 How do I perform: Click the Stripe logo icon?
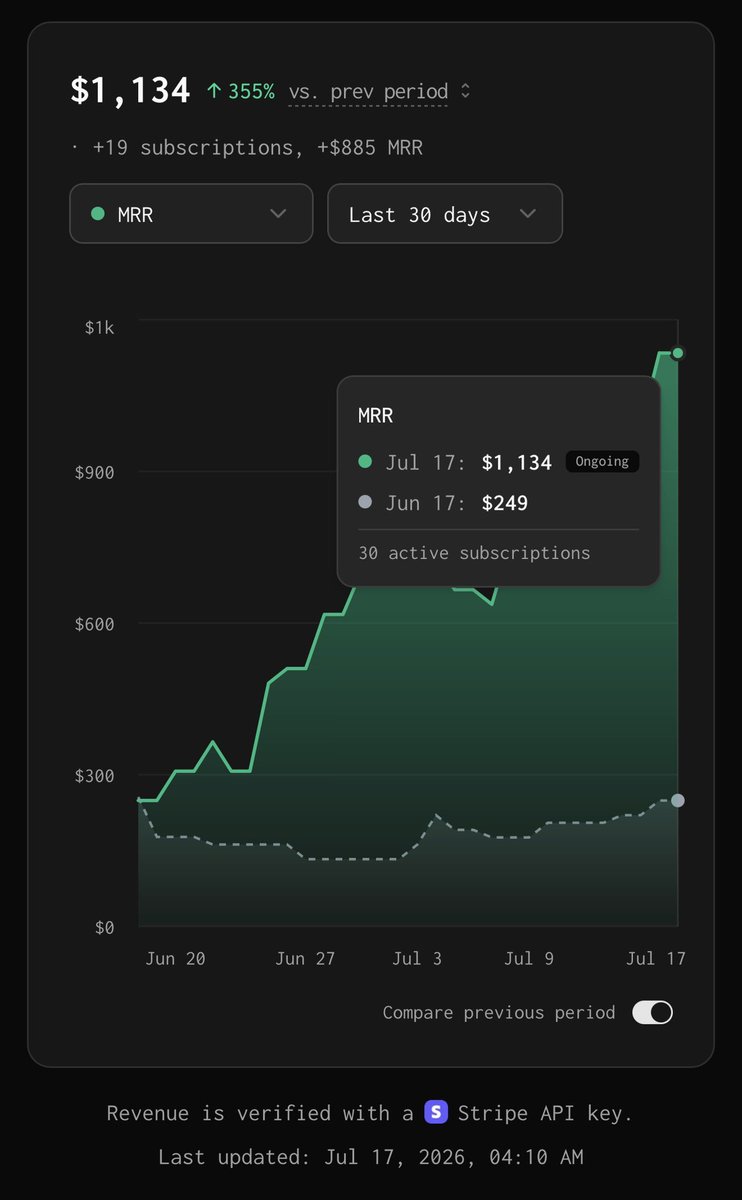coord(436,1112)
